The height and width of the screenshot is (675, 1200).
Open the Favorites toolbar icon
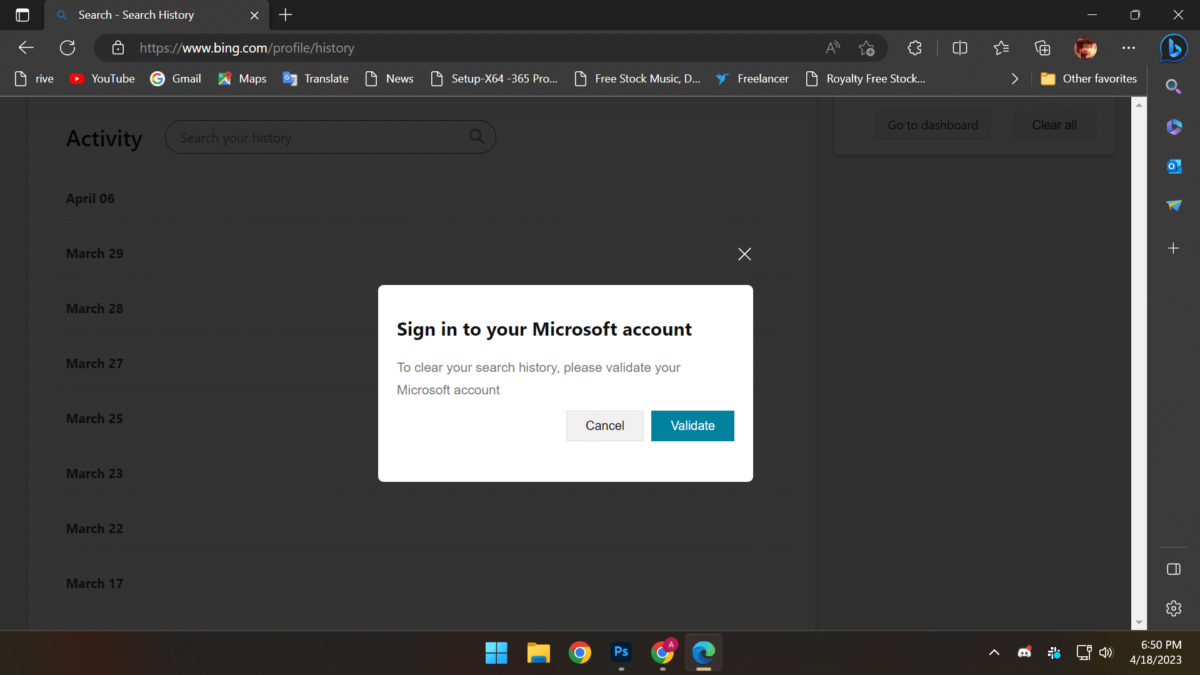point(1001,47)
